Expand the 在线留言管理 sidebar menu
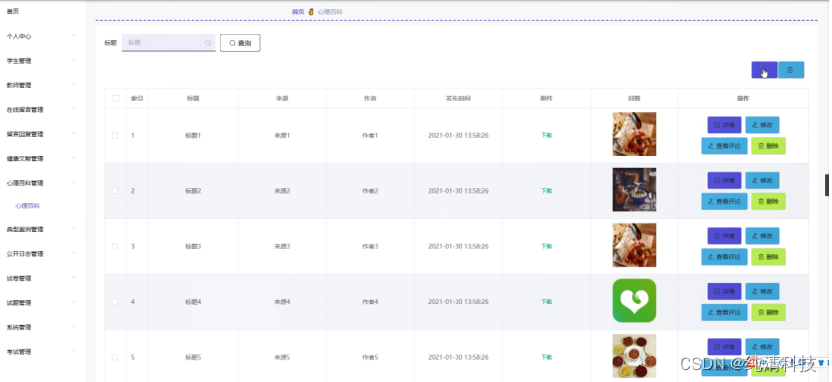This screenshot has height=382, width=832. click(41, 109)
